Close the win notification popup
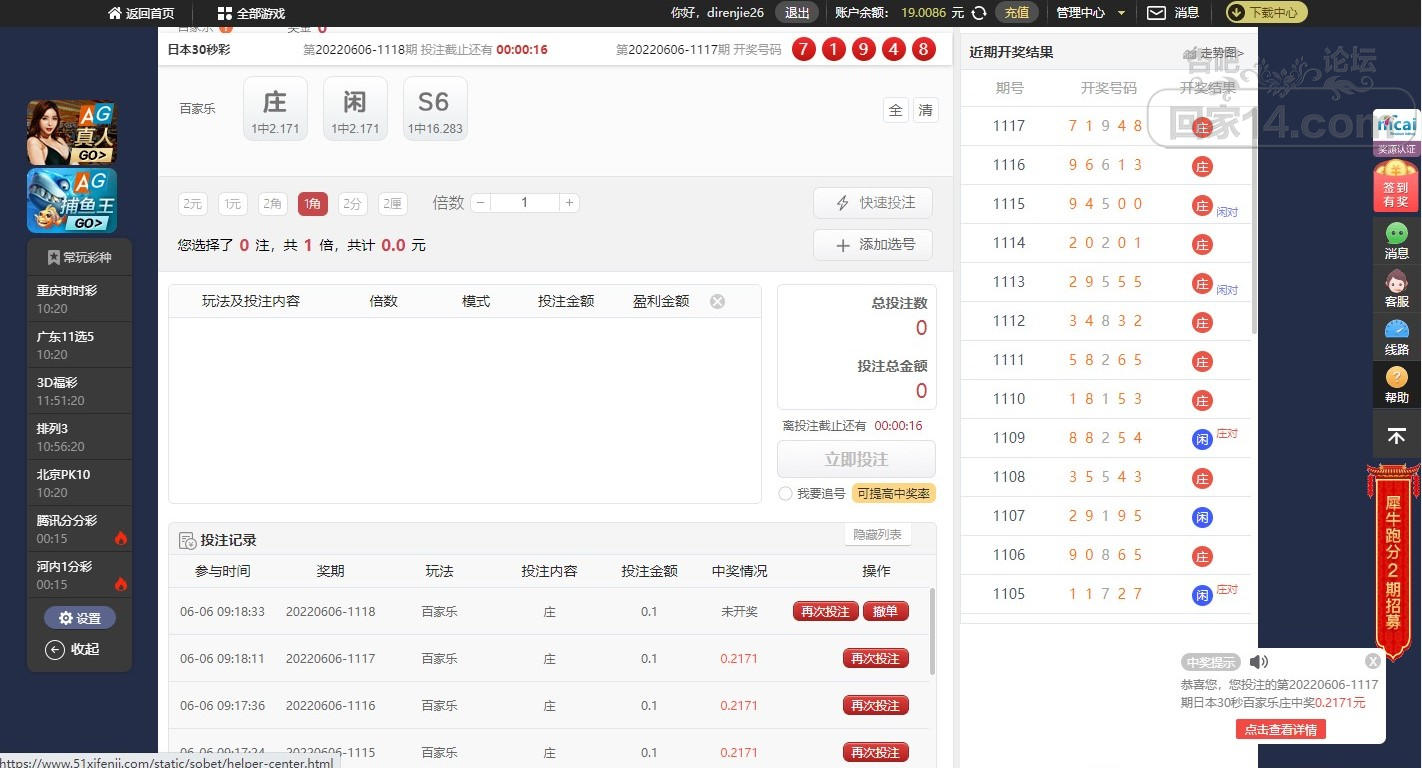1422x768 pixels. coord(1373,661)
